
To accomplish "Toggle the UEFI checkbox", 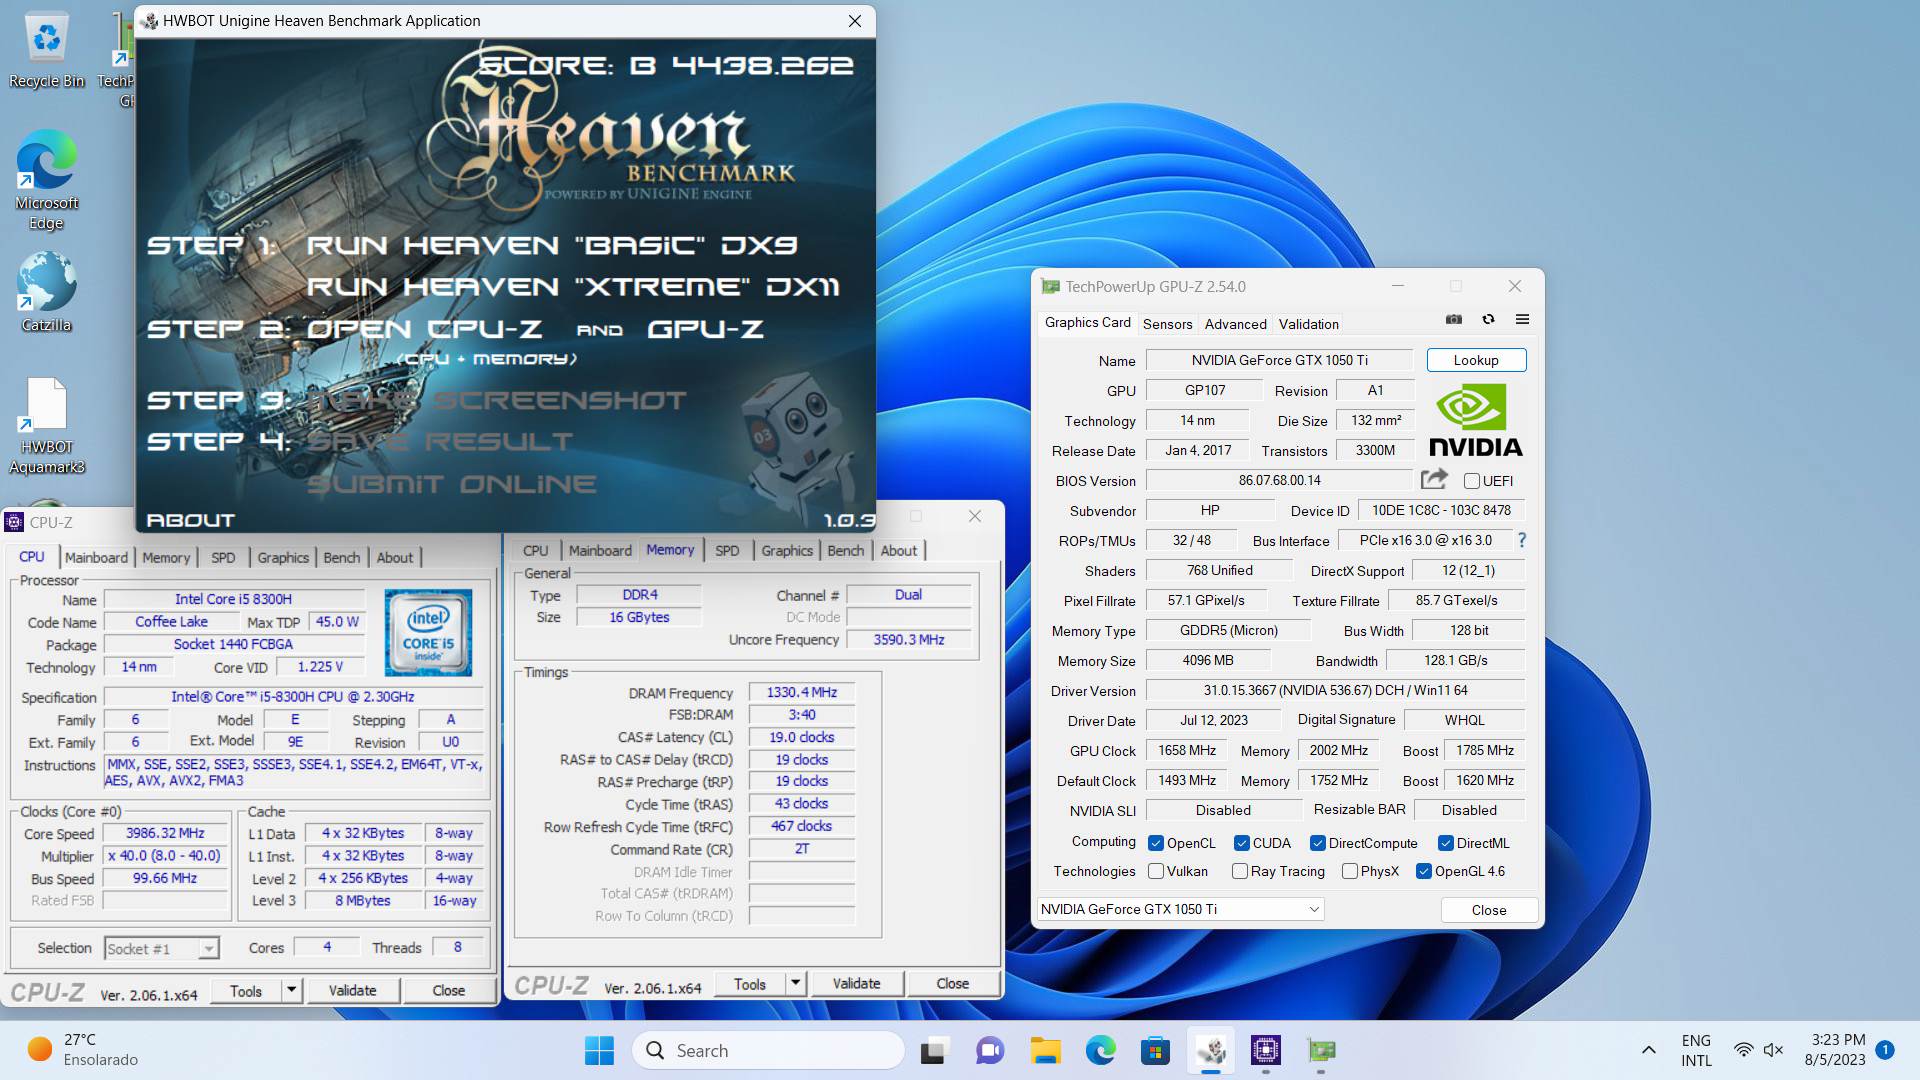I will coord(1471,481).
